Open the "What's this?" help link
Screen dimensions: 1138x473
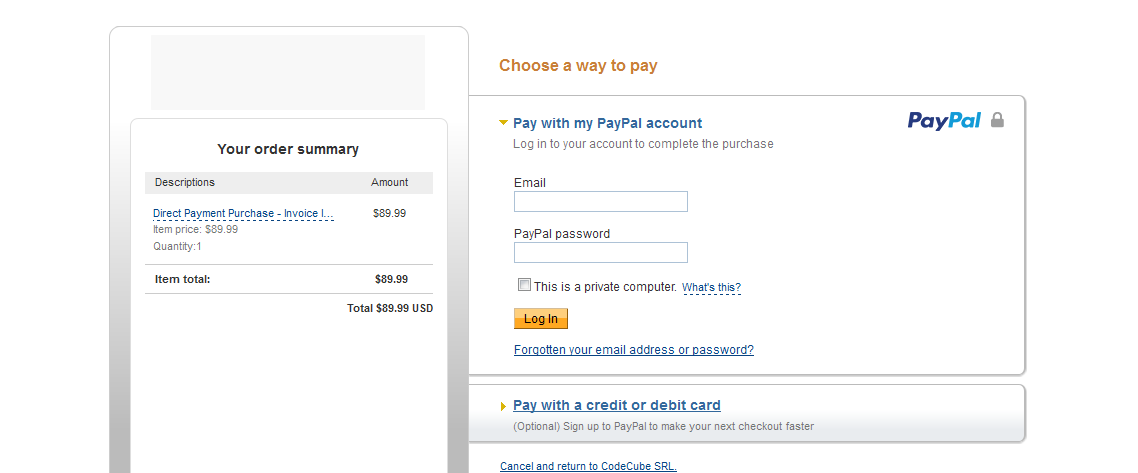coord(711,288)
